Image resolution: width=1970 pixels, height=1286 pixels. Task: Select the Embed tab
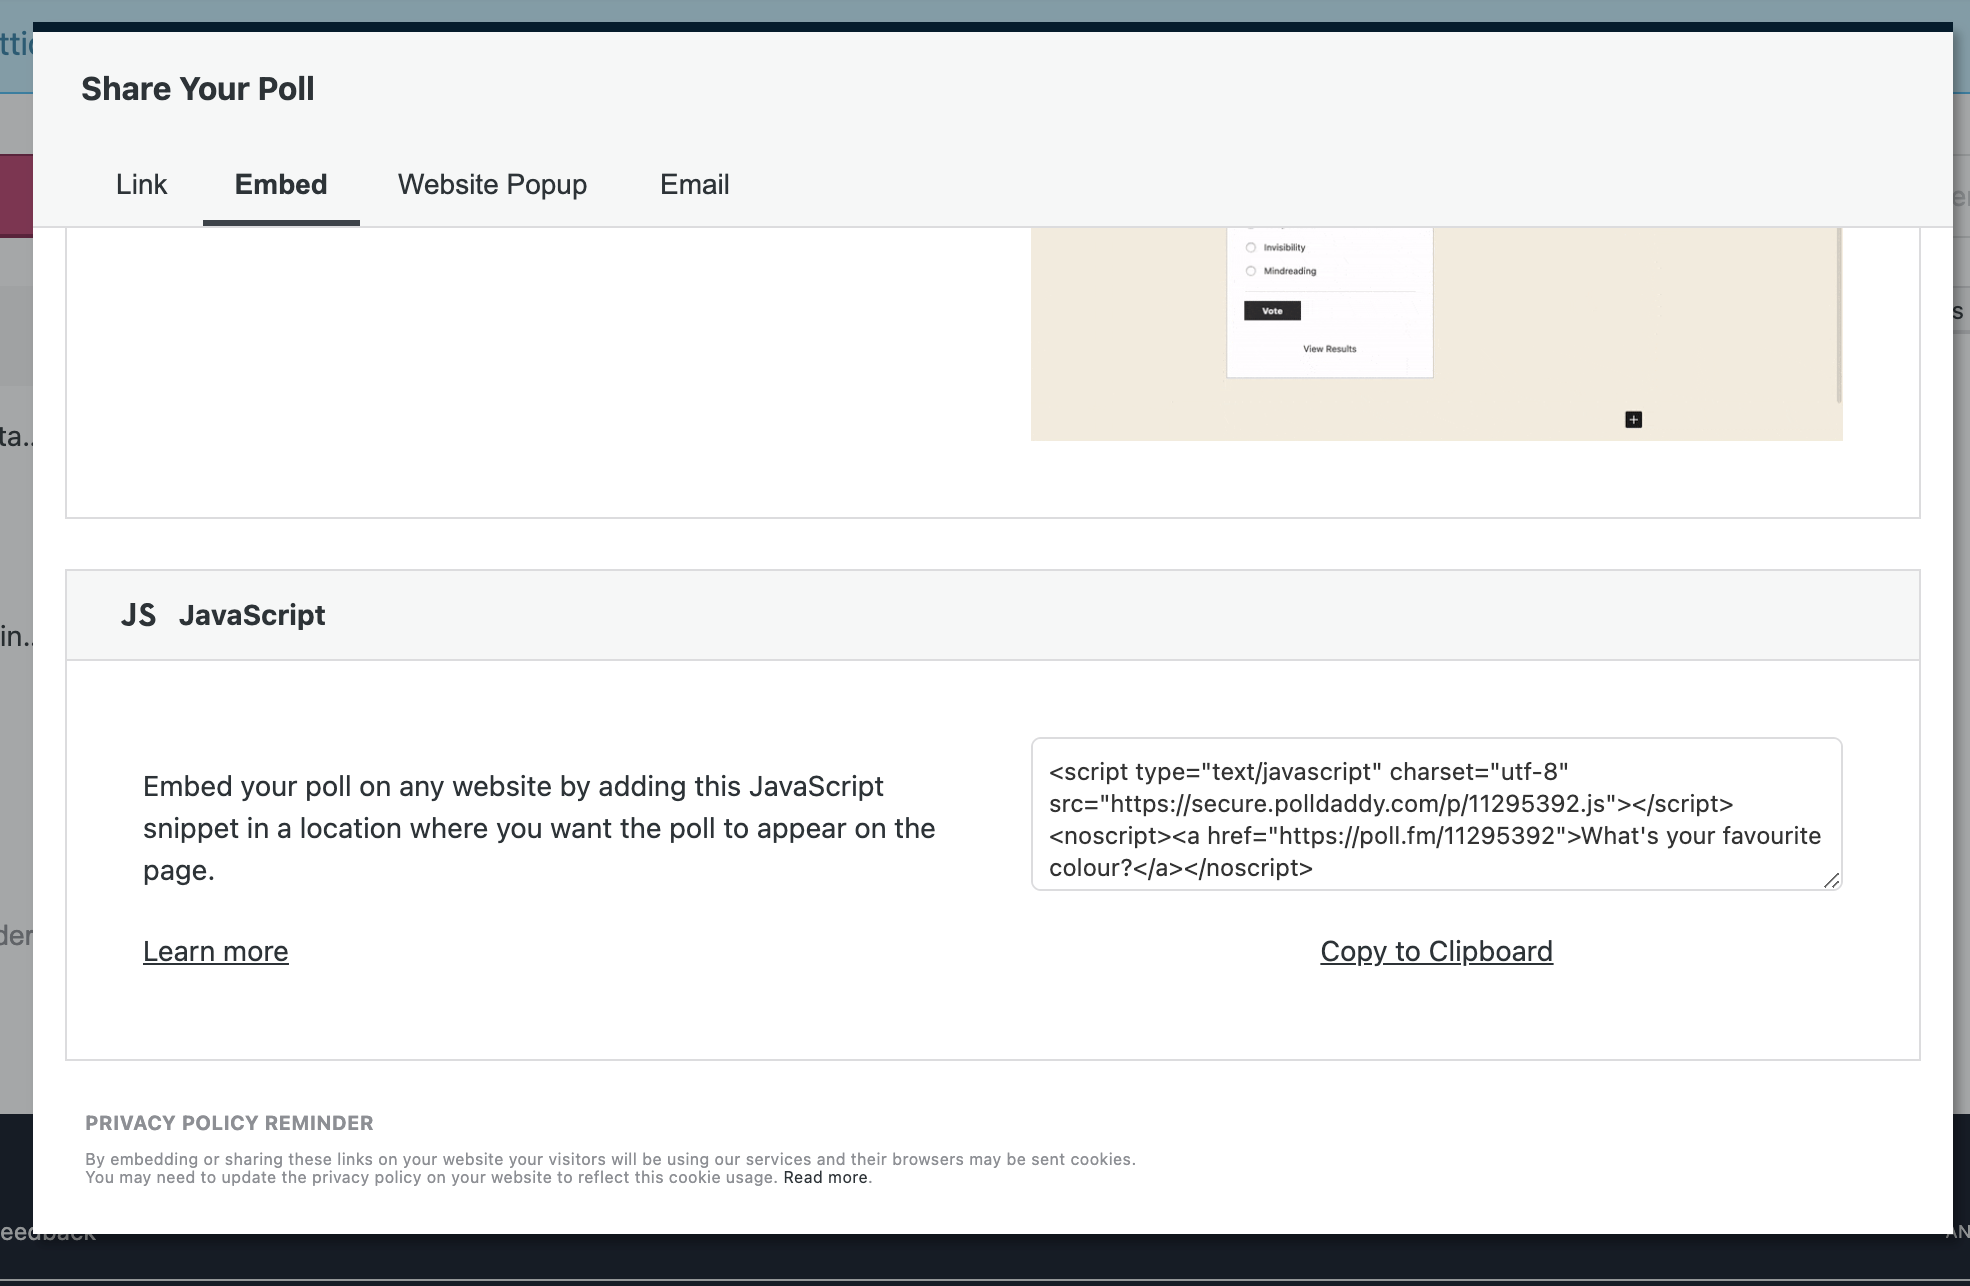(280, 184)
